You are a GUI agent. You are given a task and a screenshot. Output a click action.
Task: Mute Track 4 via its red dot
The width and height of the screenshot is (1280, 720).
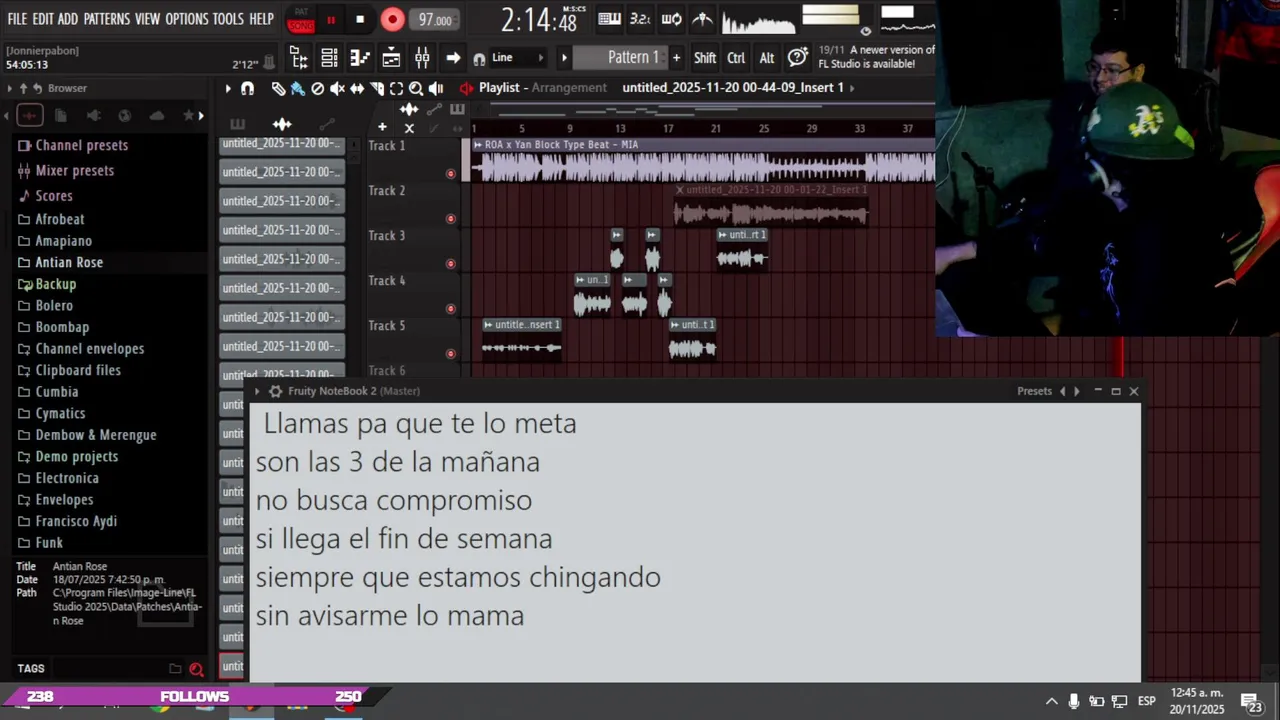coord(451,309)
